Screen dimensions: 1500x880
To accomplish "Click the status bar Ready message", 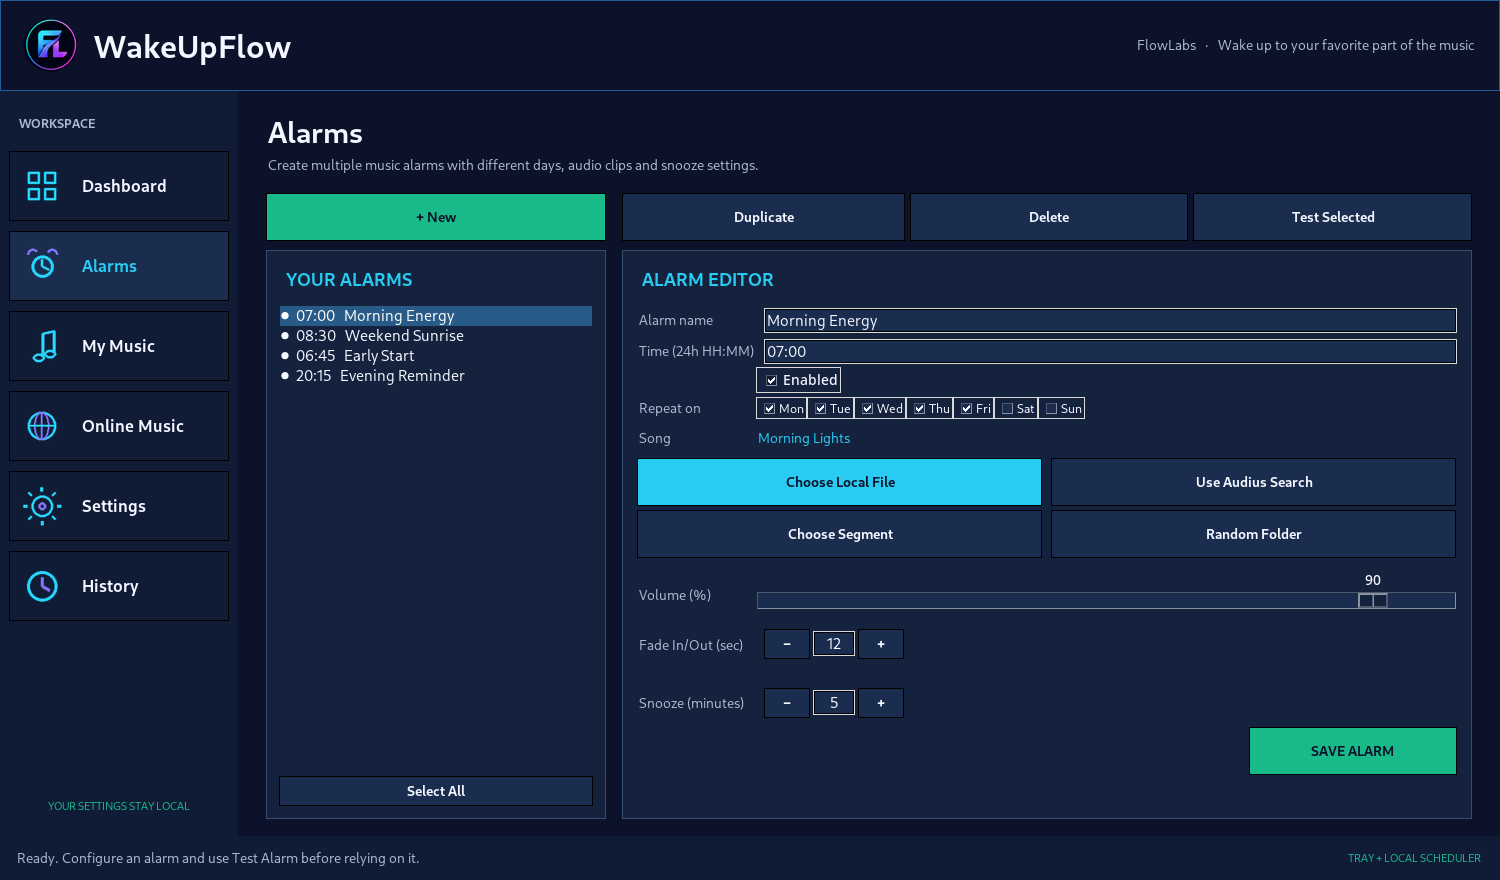I will [x=218, y=858].
